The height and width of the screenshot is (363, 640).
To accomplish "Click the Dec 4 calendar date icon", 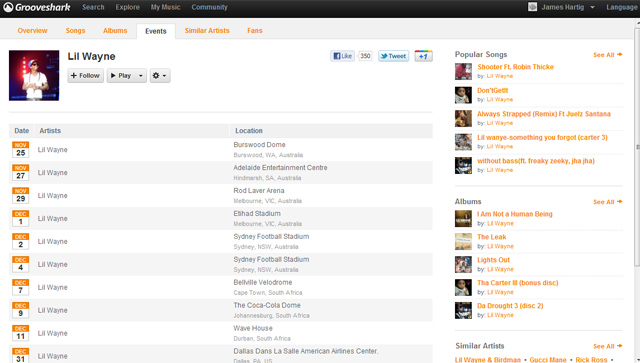I will coord(20,264).
